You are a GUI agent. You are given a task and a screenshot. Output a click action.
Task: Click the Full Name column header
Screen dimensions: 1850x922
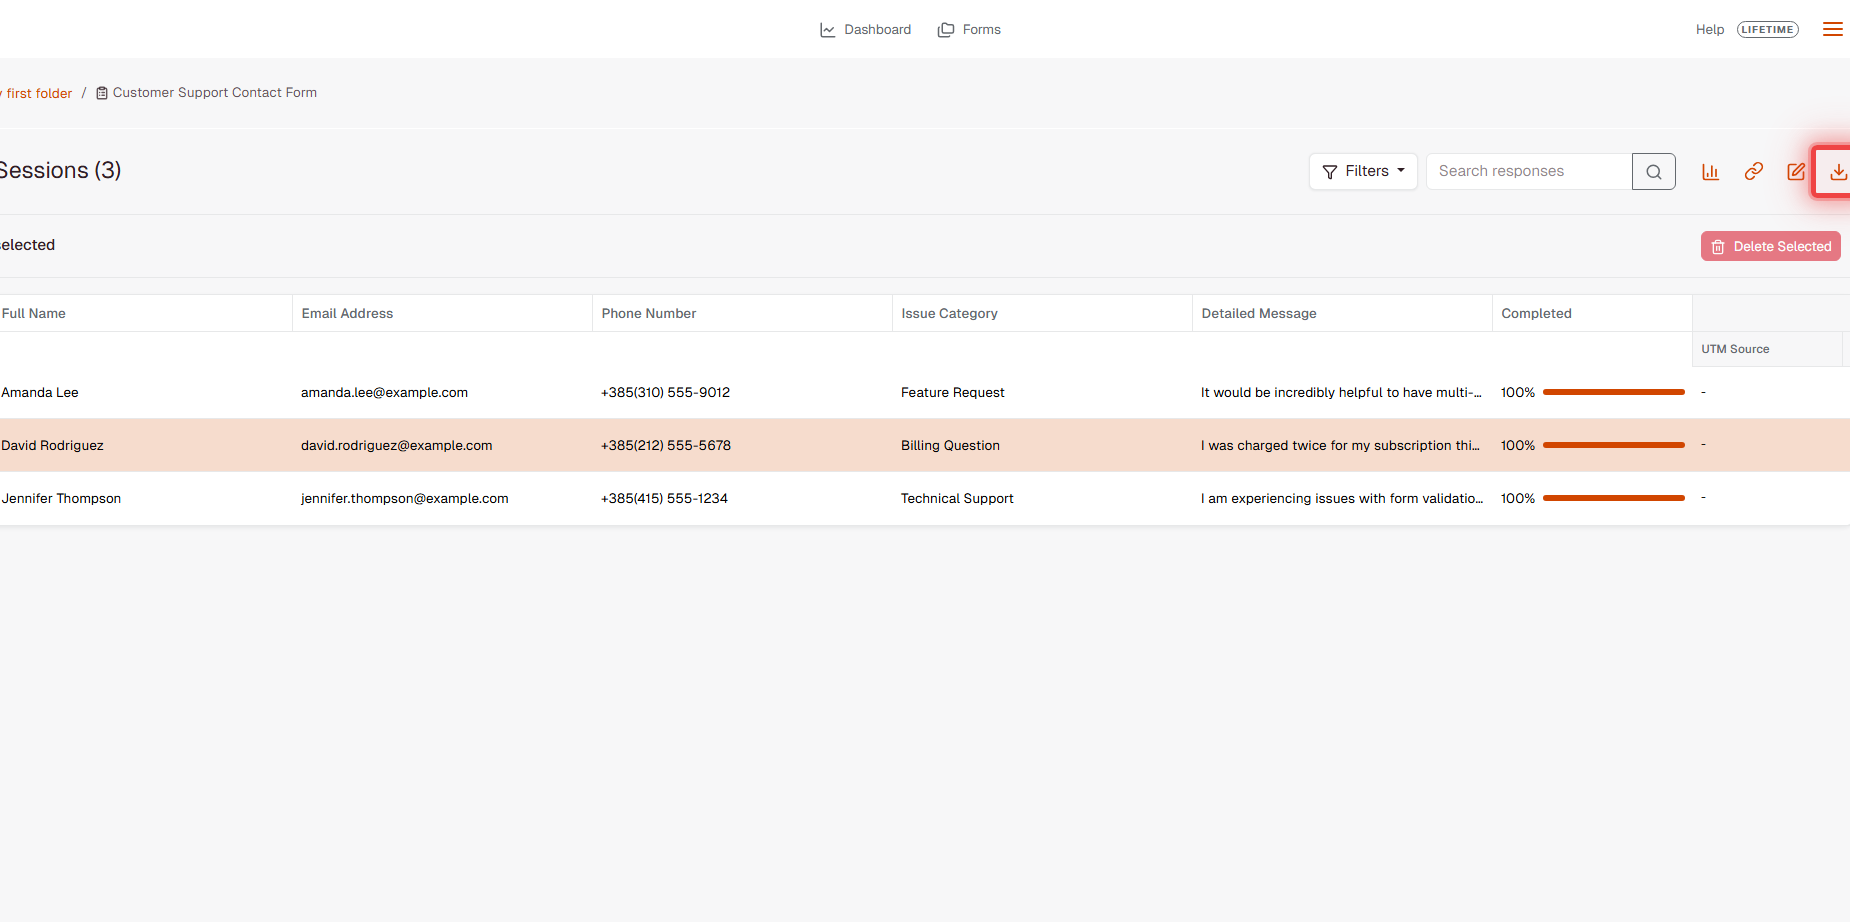coord(33,313)
